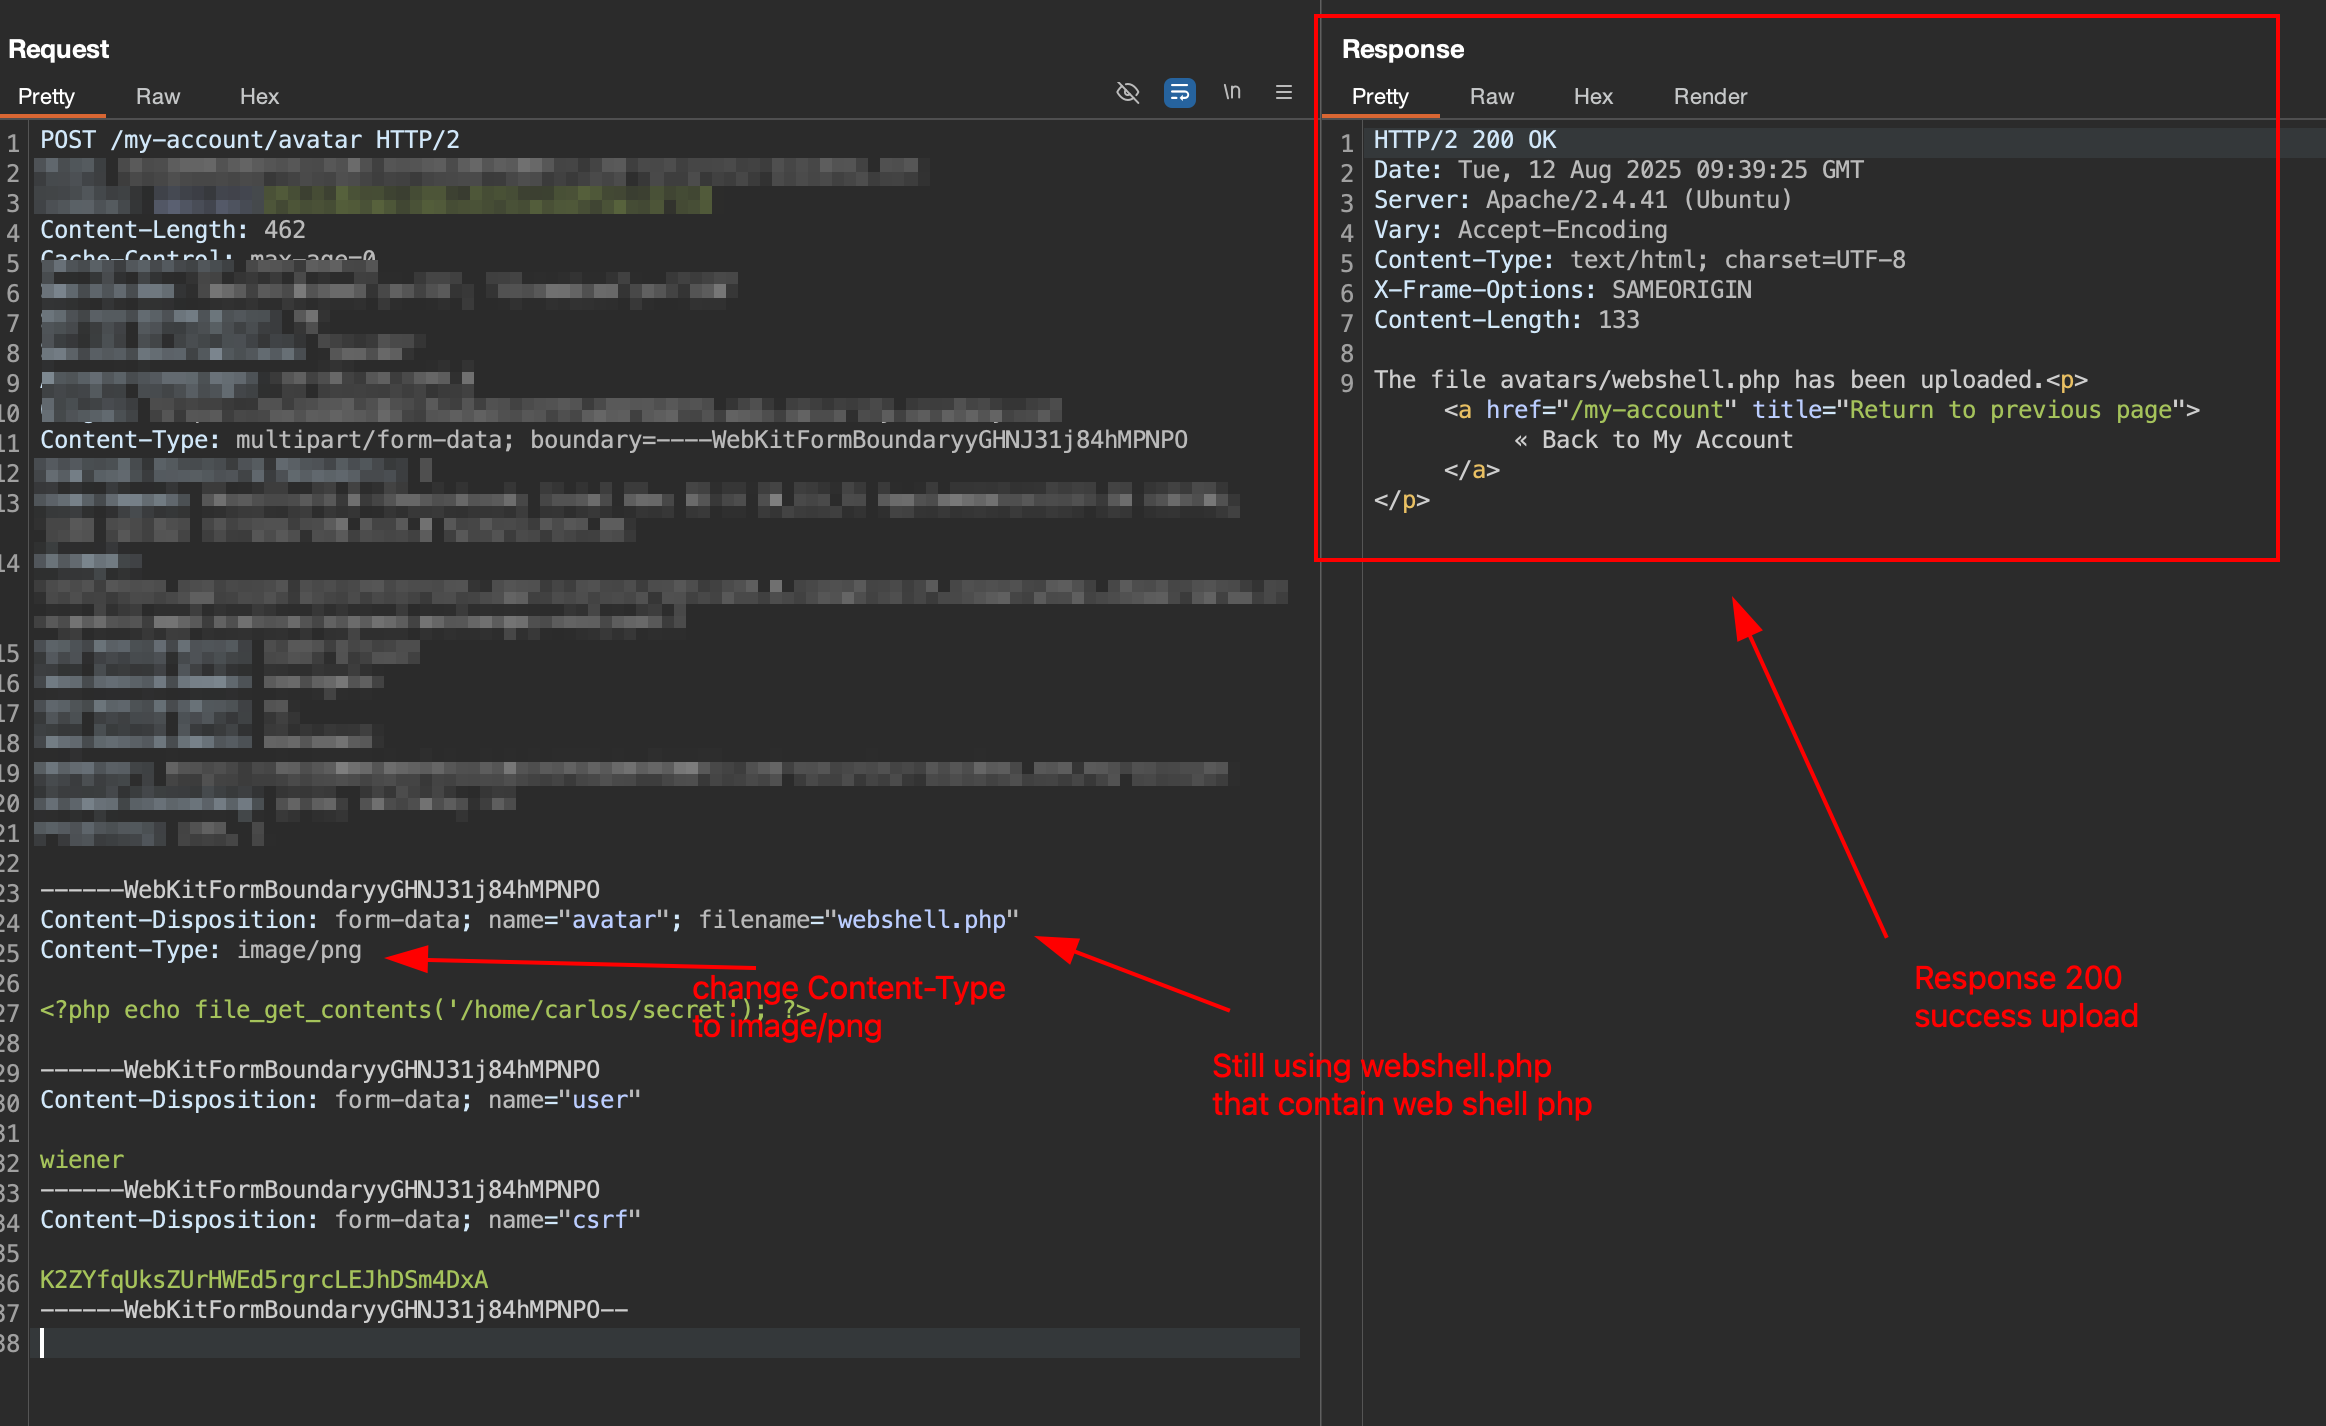This screenshot has width=2326, height=1426.
Task: Click the response Content-Type: text/html header
Action: [1640, 260]
